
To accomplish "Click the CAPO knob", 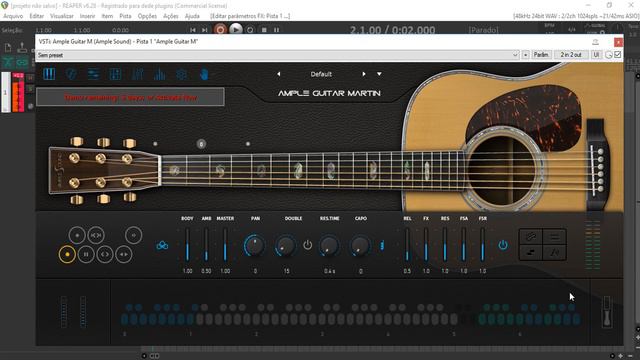I will [x=360, y=246].
